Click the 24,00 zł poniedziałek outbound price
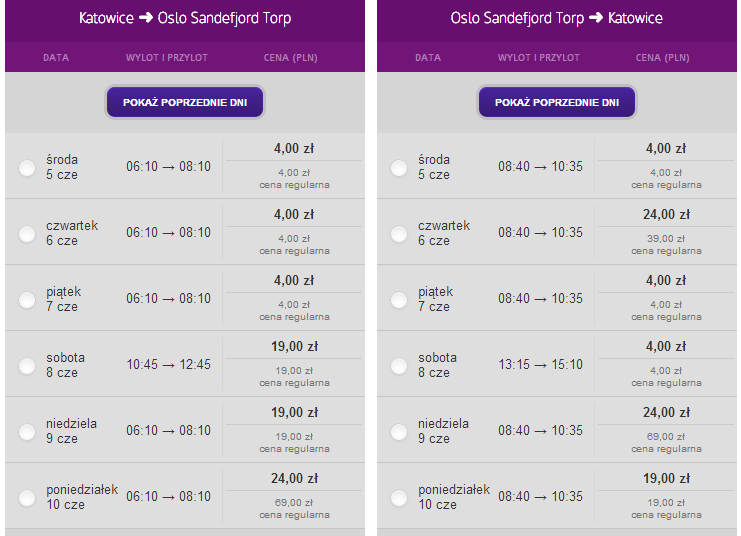The width and height of the screenshot is (741, 536). coord(294,478)
